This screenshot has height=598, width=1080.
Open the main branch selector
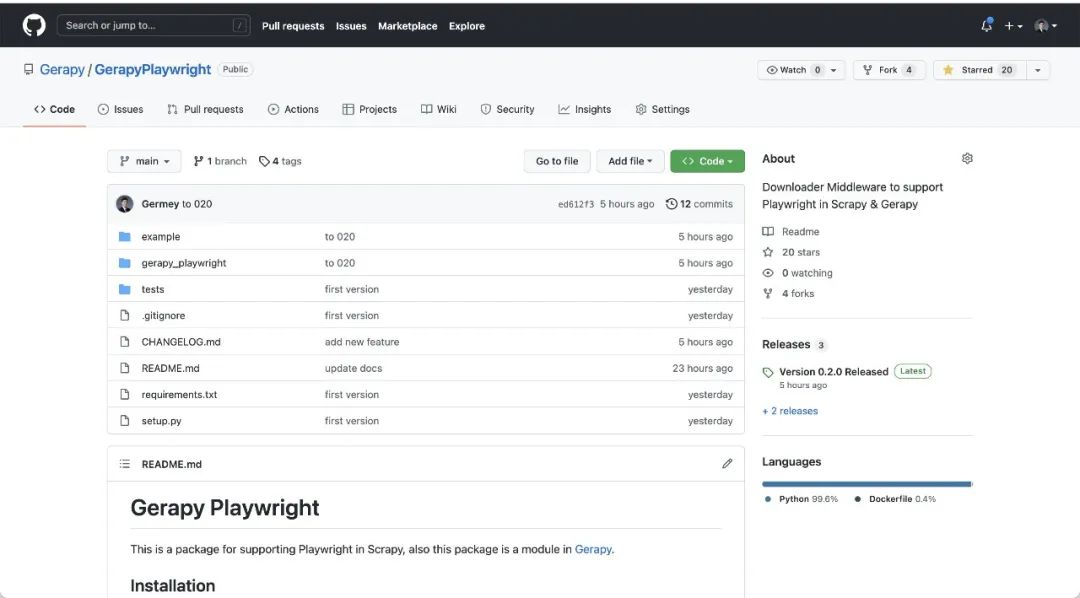tap(144, 161)
